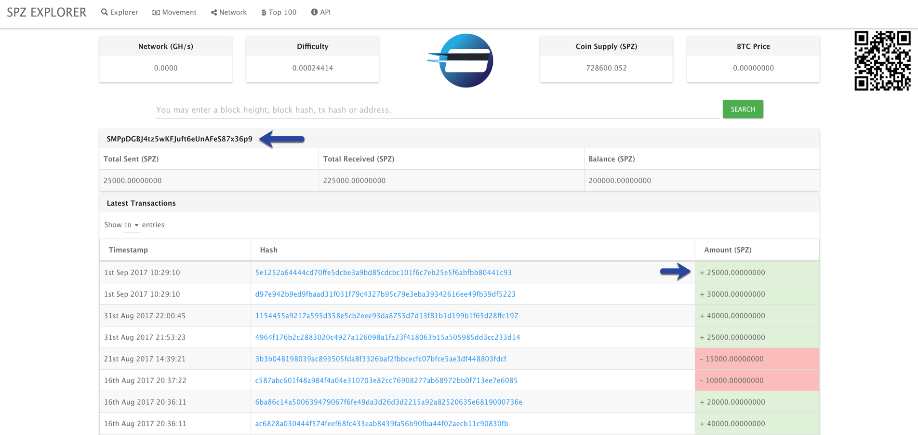Click the bitcoin icon beside Top 100
The width and height of the screenshot is (918, 435).
coord(262,13)
